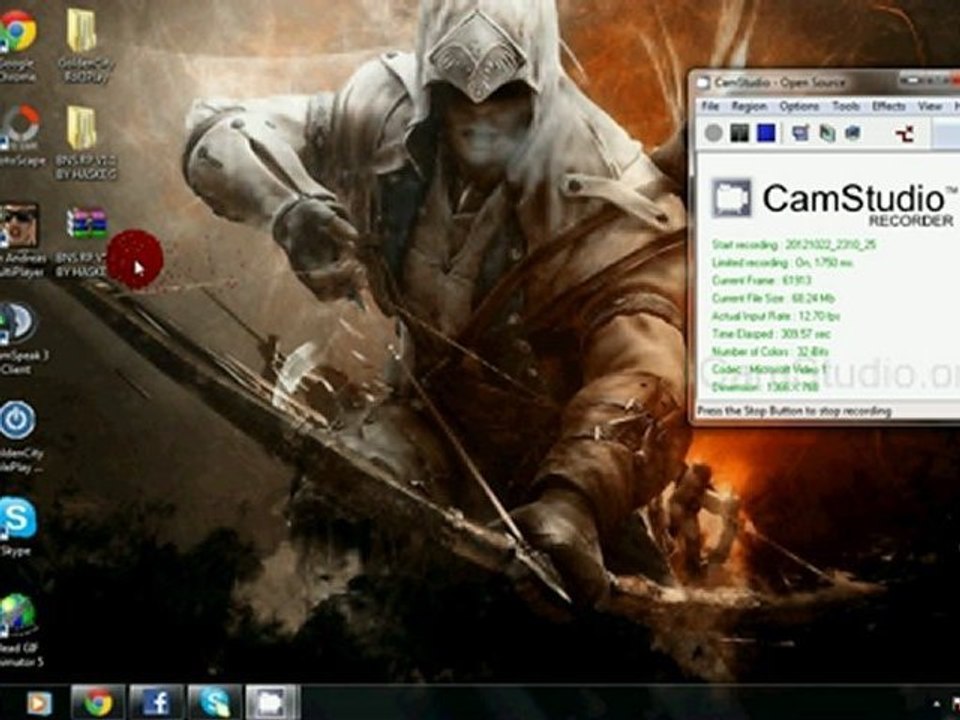Image resolution: width=960 pixels, height=720 pixels.
Task: Open the File menu in CamStudio
Action: tap(710, 107)
